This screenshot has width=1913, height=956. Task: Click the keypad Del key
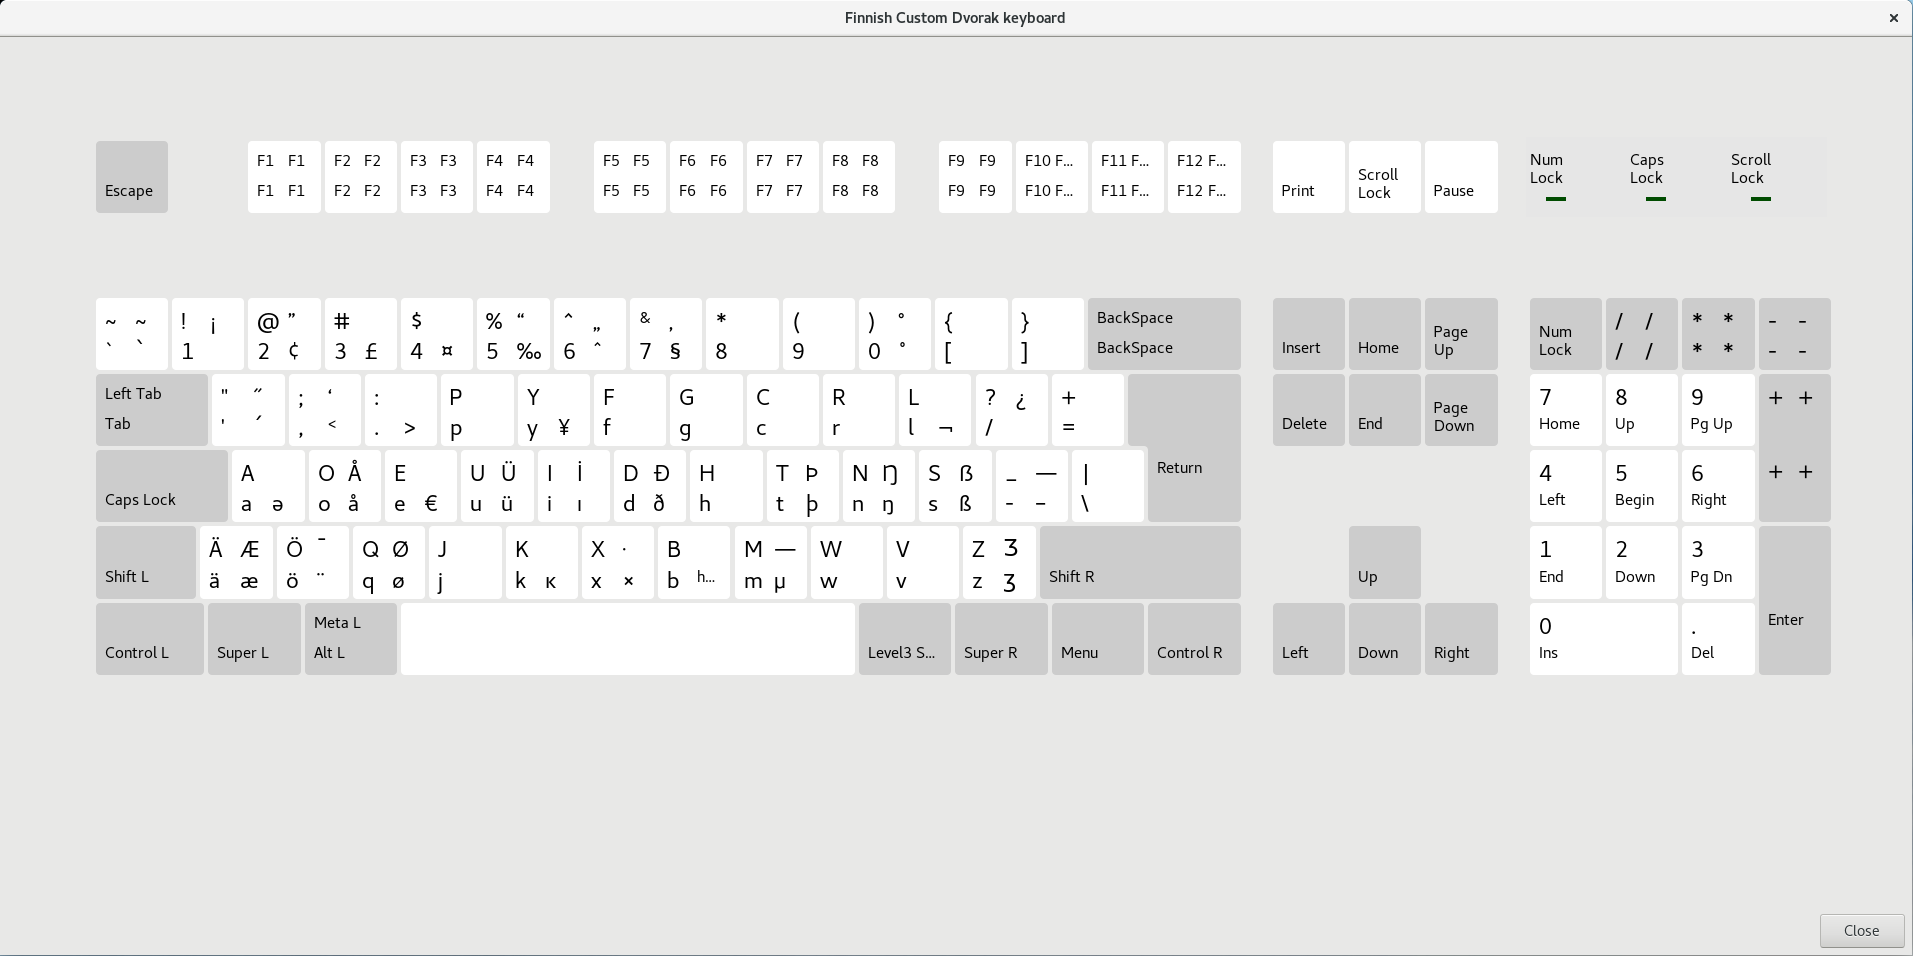(x=1718, y=639)
